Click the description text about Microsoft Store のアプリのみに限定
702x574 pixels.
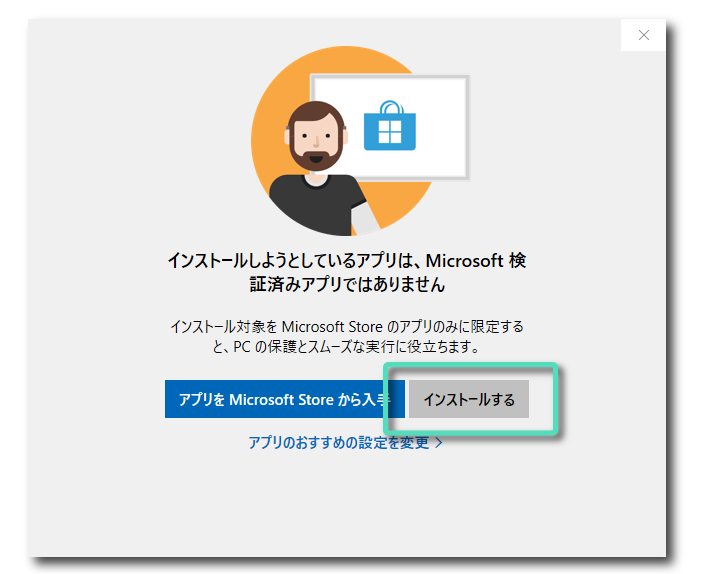tap(347, 336)
